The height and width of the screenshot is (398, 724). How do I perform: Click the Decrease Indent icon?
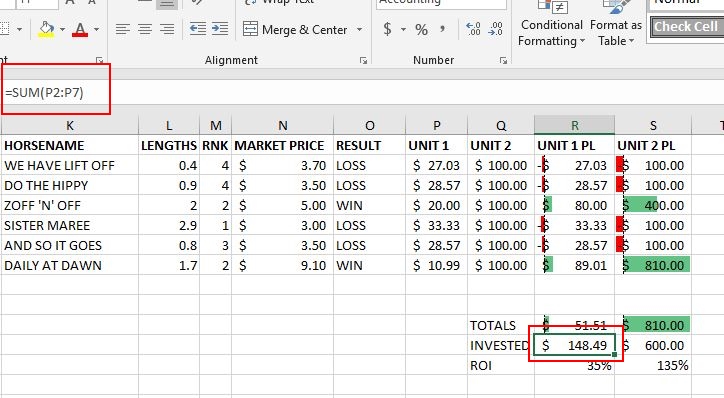(x=198, y=29)
